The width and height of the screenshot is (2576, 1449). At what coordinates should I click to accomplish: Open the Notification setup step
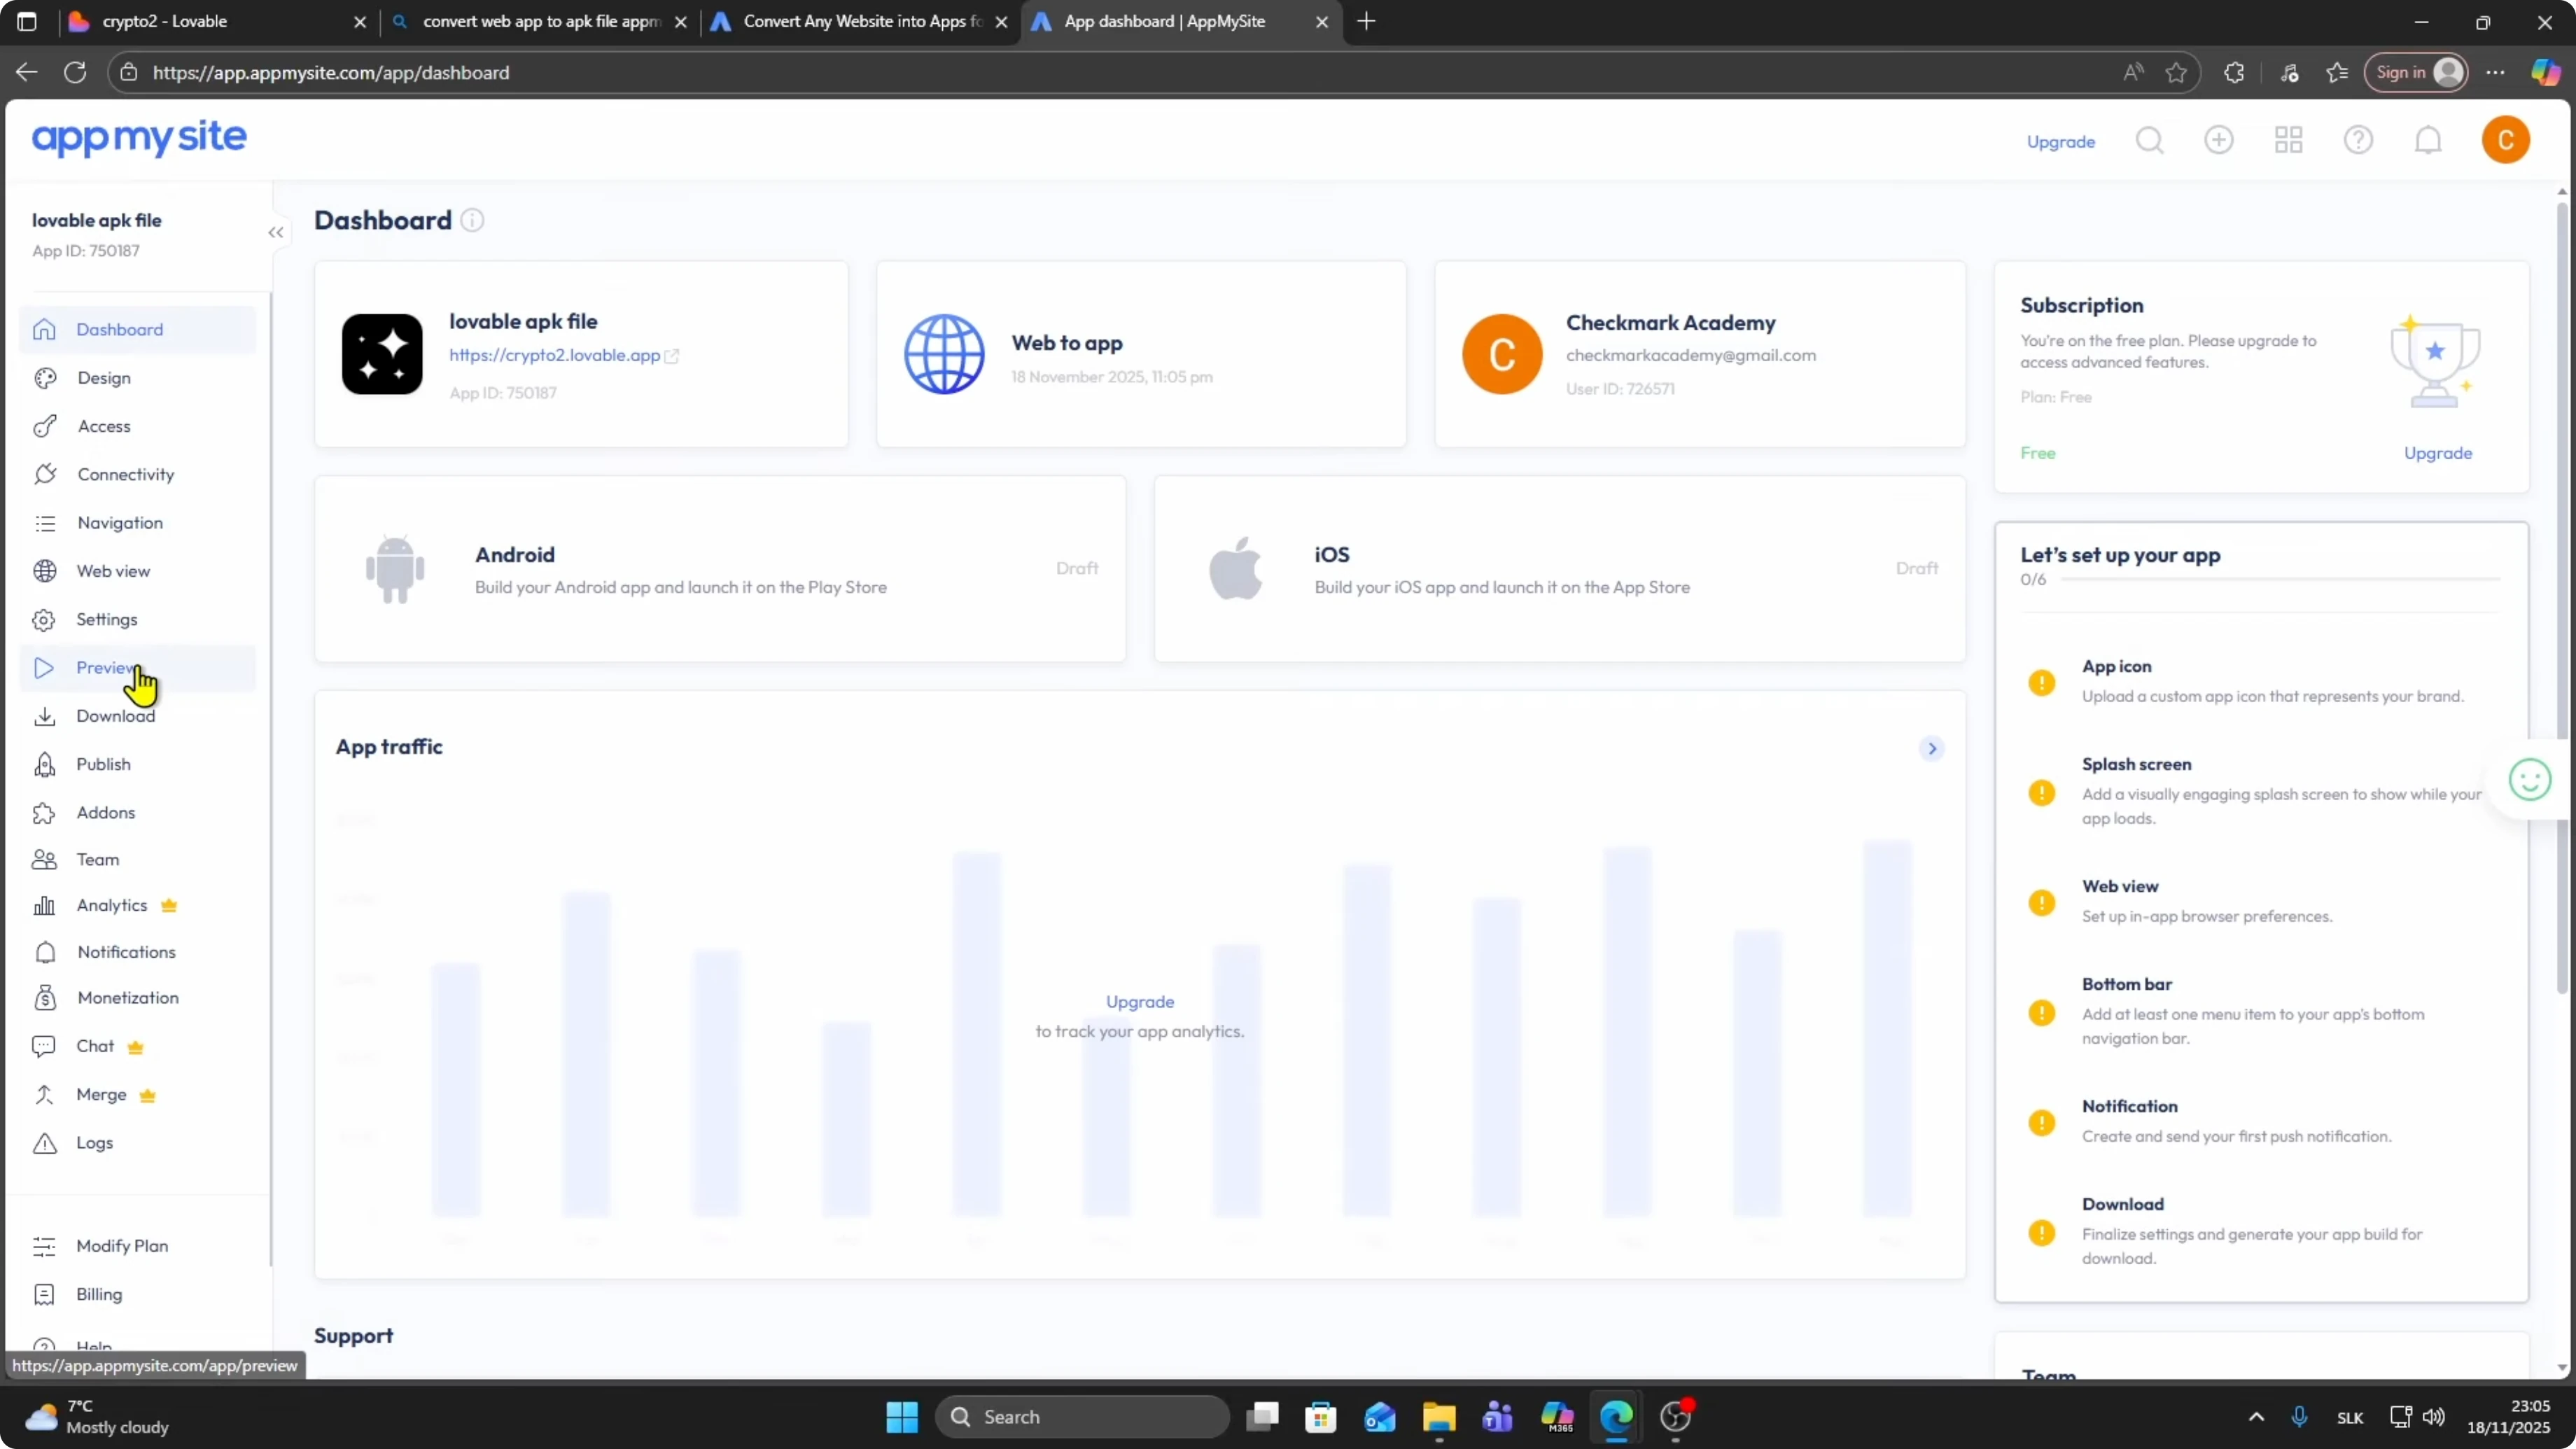coord(2262,1121)
